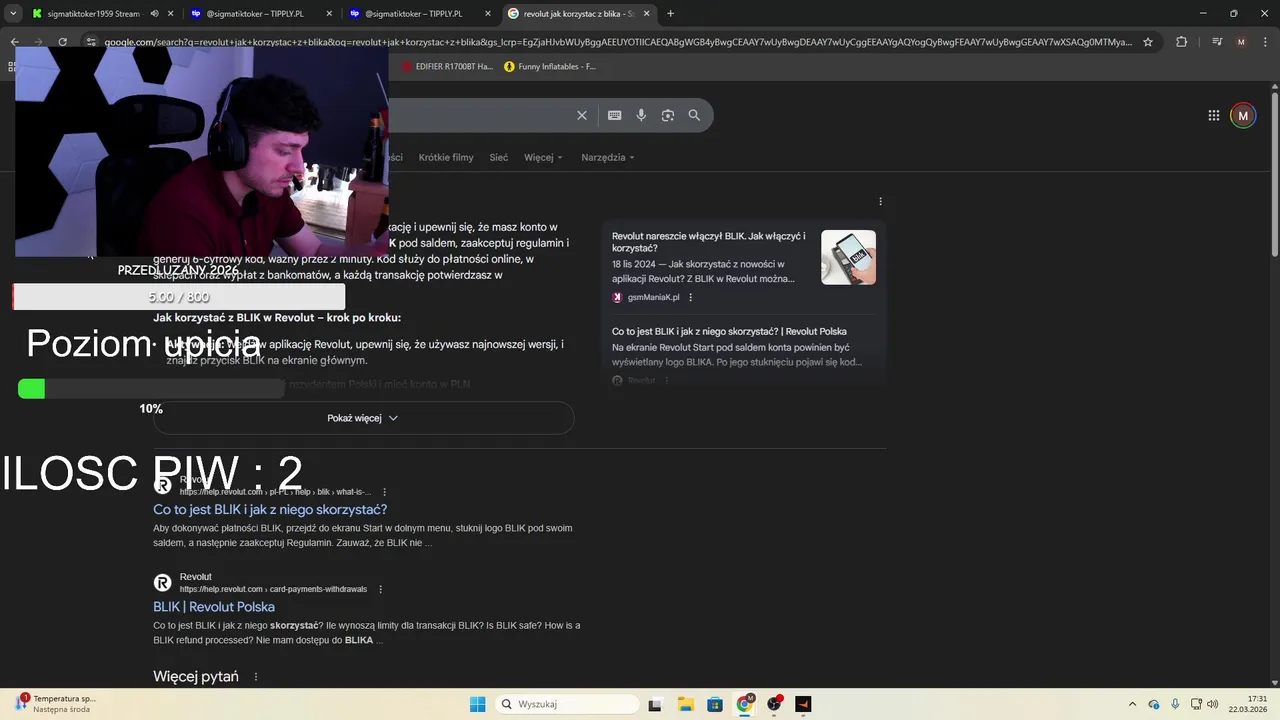This screenshot has height=720, width=1280.
Task: Open the tab search dropdown arrow
Action: 13,14
